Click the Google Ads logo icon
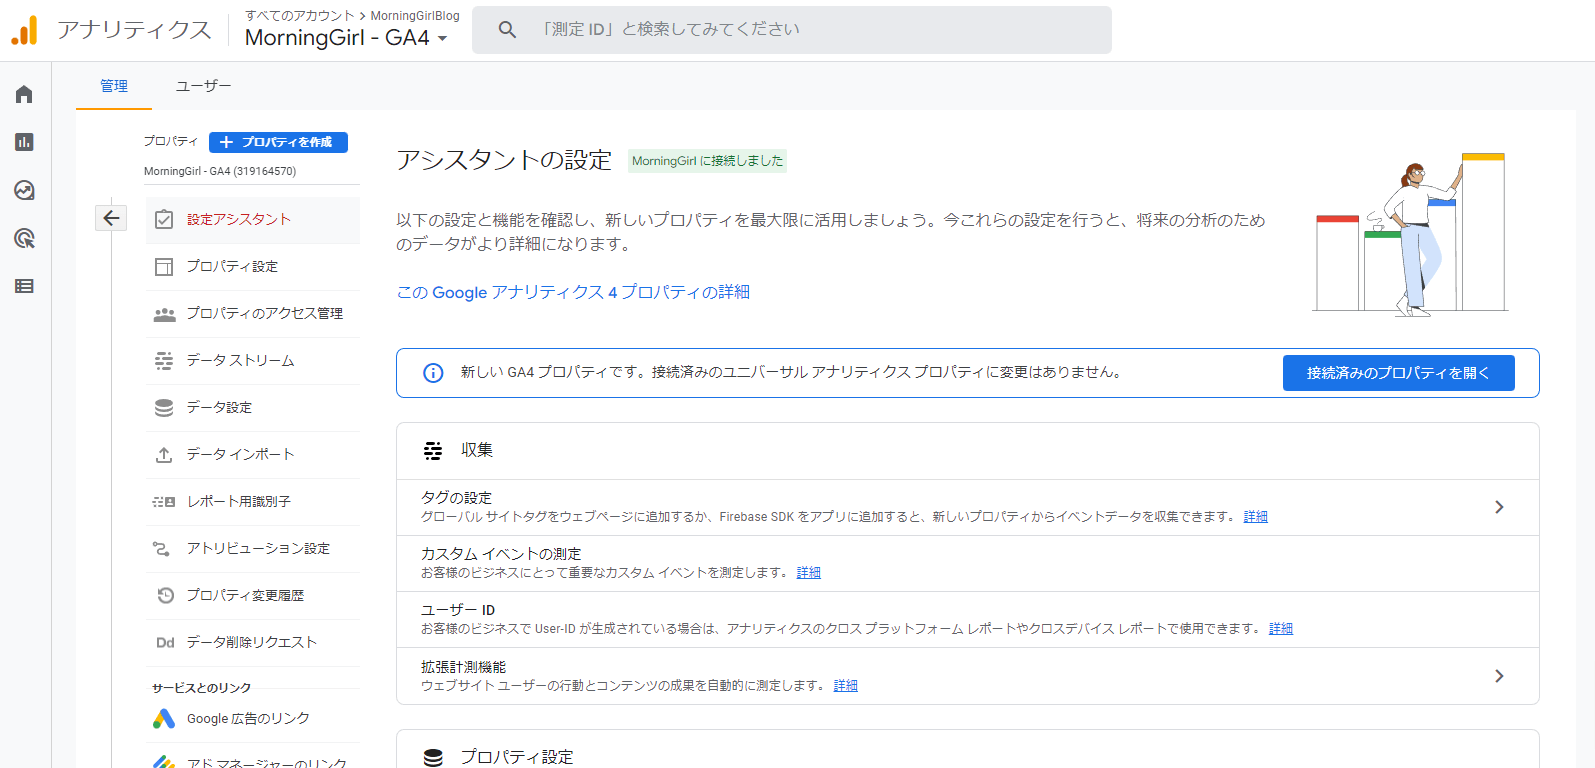The height and width of the screenshot is (768, 1595). 164,719
